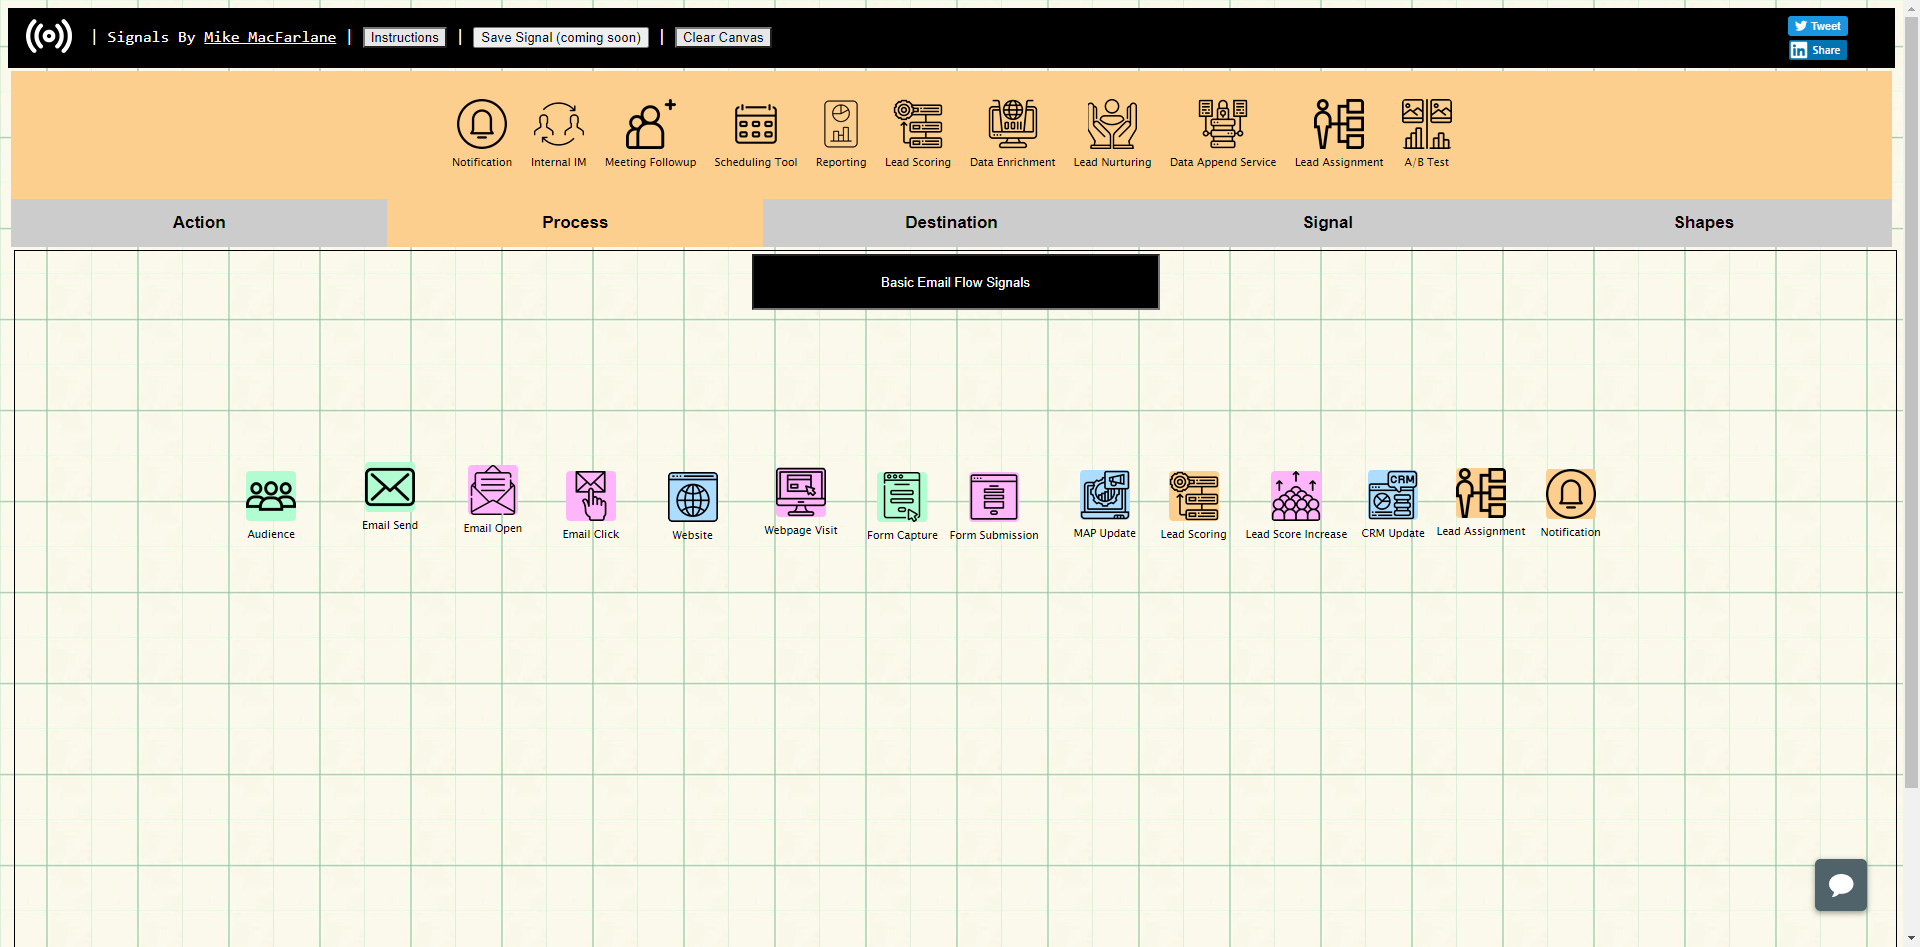Open the Destination tab
The image size is (1920, 947).
click(x=951, y=222)
